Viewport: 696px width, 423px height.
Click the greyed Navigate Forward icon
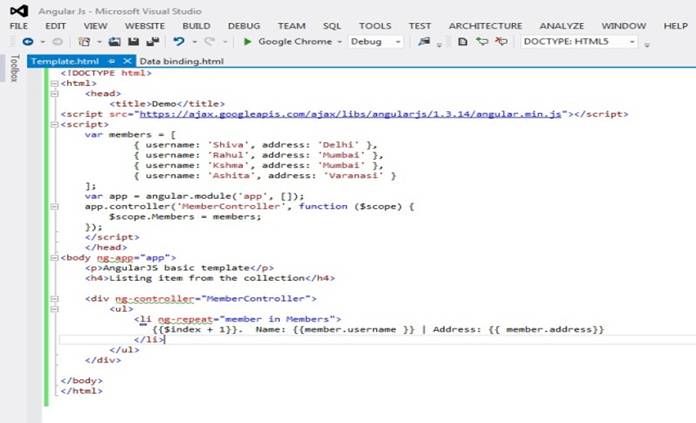pos(57,42)
